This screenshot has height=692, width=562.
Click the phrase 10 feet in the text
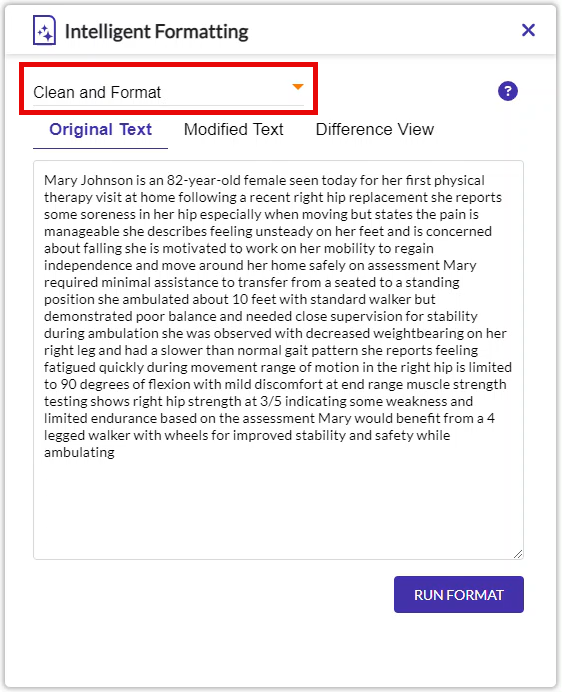click(248, 299)
